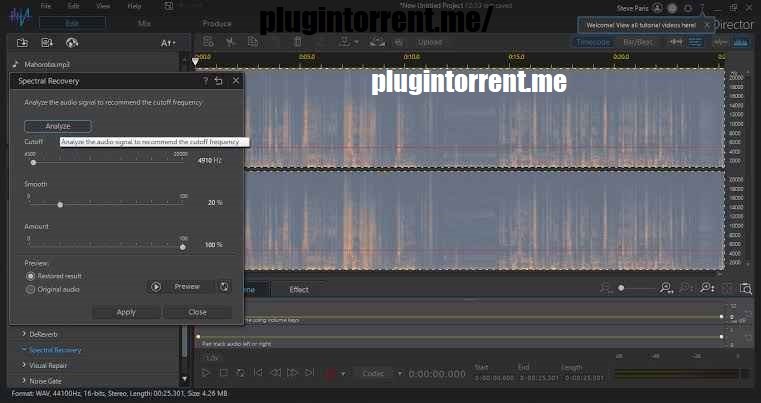Expand the Noise Gate item

24,380
